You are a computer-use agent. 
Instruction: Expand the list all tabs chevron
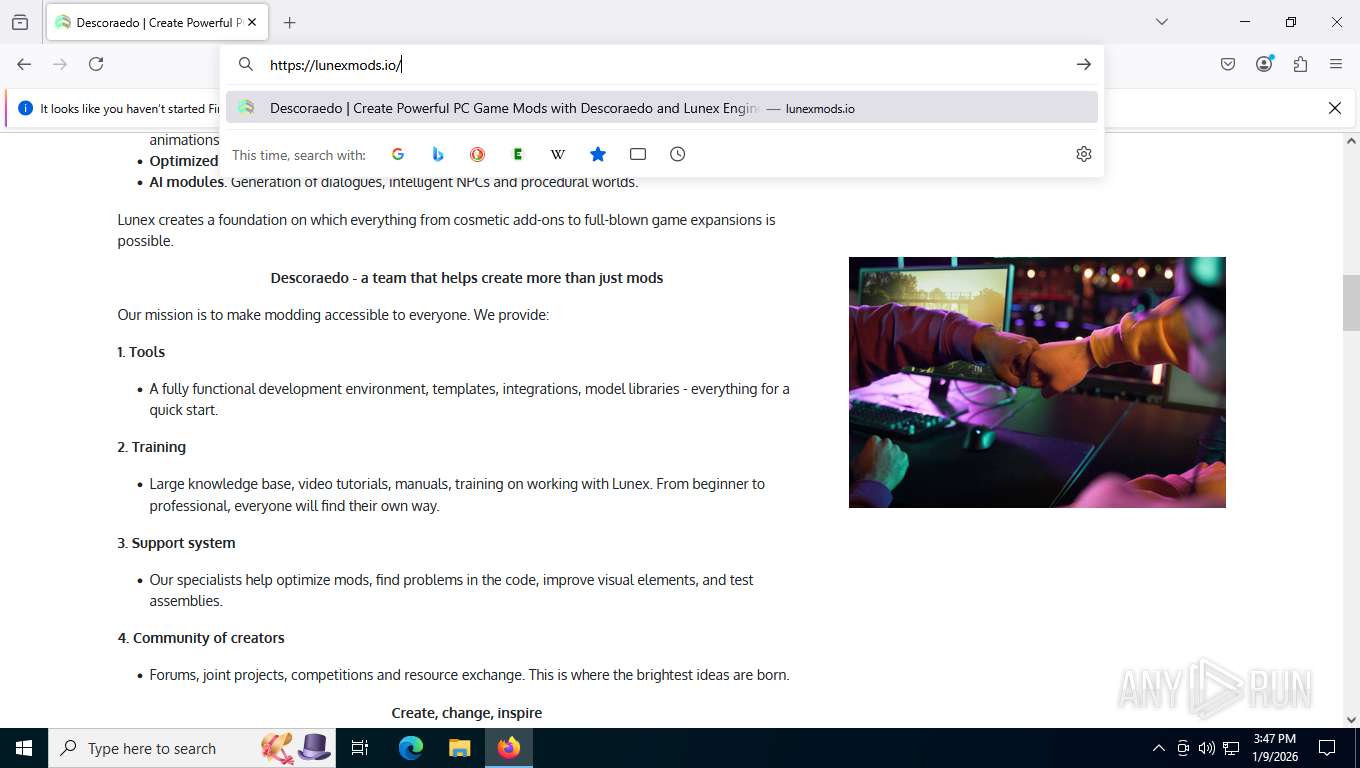pyautogui.click(x=1161, y=22)
